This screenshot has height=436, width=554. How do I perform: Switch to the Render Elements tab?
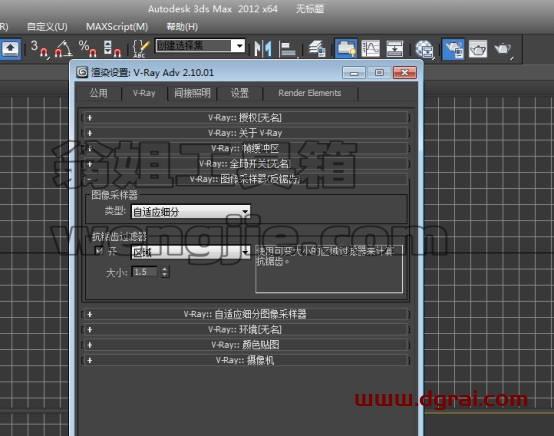tap(310, 93)
